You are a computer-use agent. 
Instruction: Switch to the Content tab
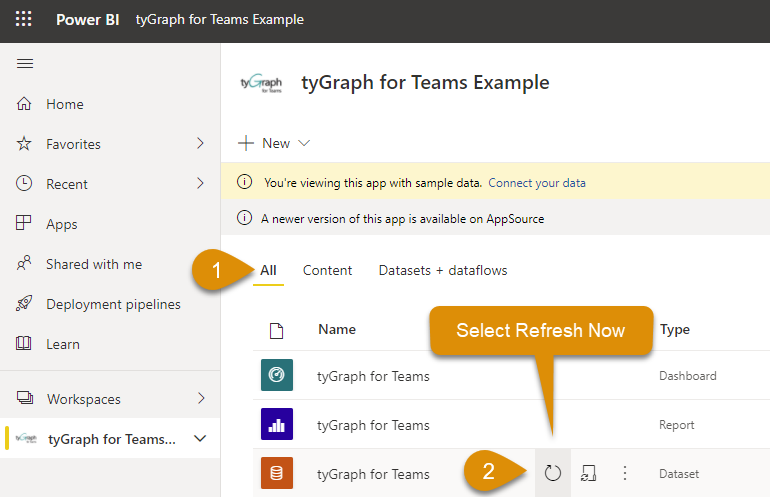(x=327, y=270)
